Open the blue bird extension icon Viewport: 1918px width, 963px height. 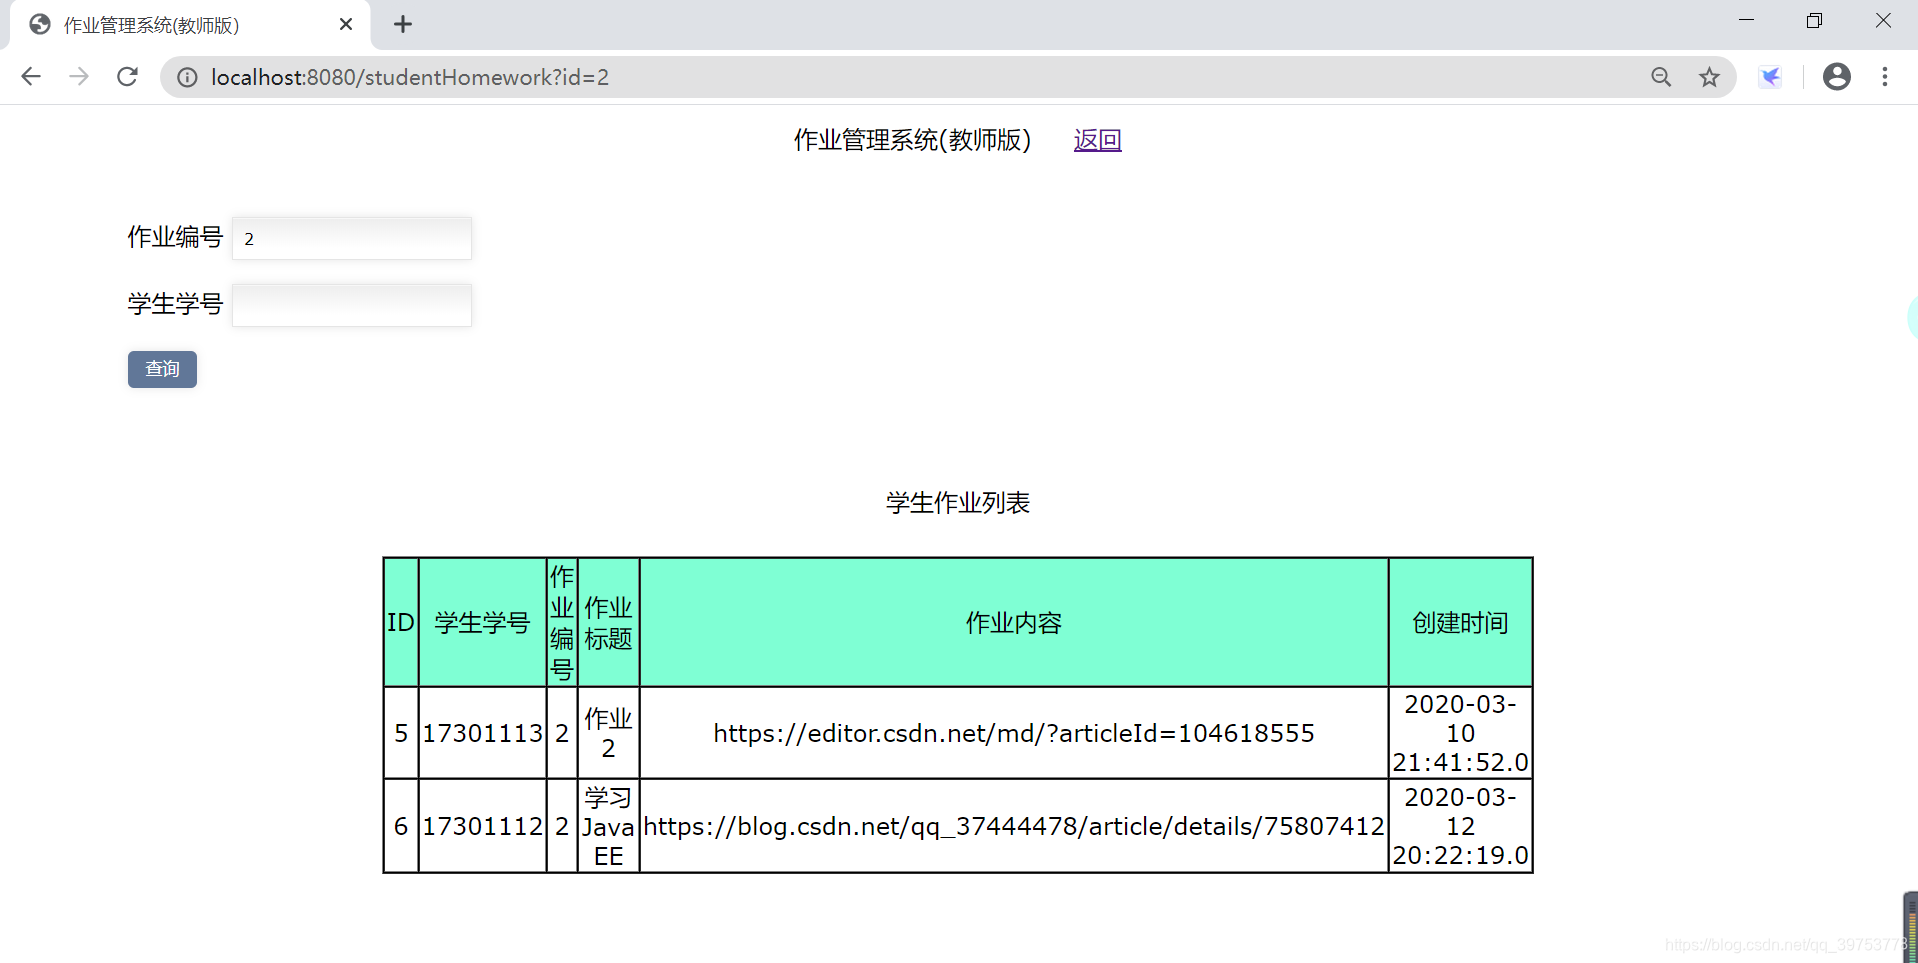[x=1770, y=77]
